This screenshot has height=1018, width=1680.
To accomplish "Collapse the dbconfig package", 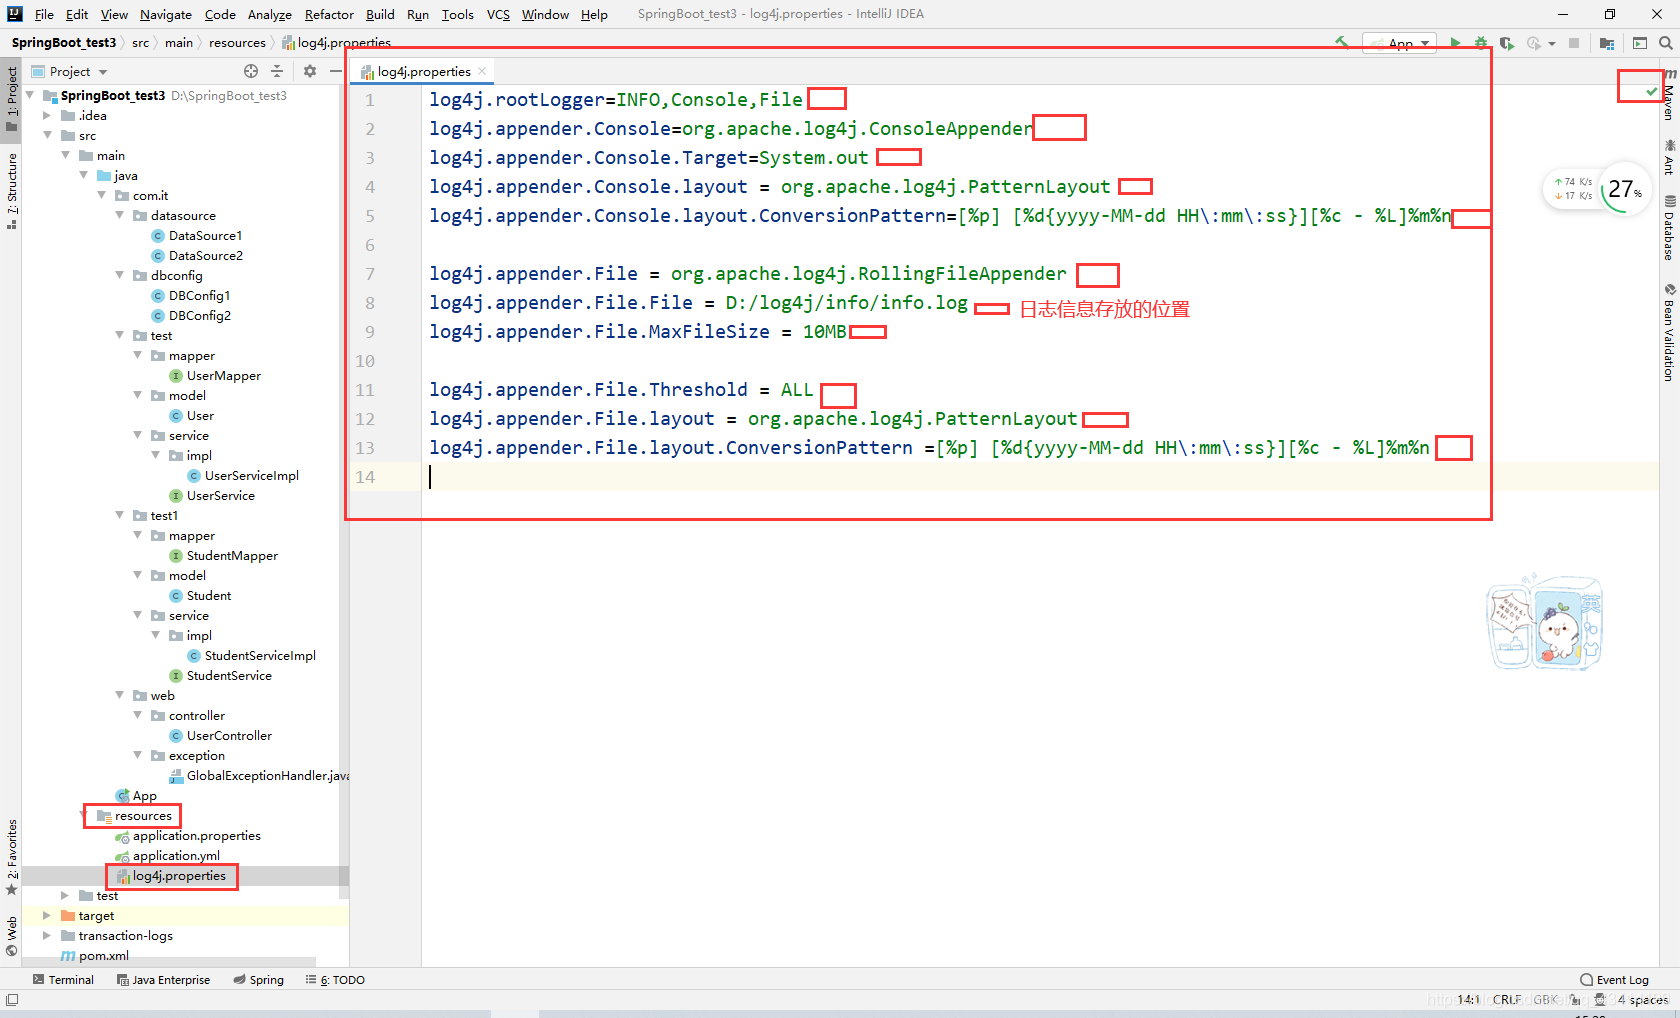I will [120, 275].
